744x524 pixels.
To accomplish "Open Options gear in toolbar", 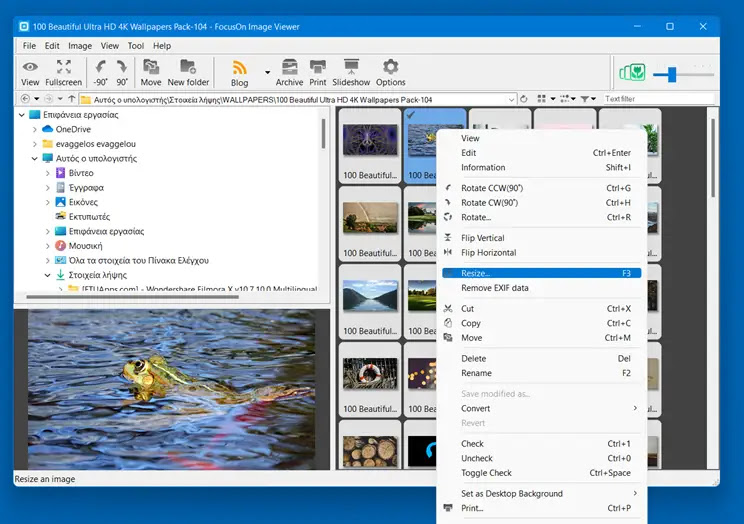I will [x=391, y=73].
